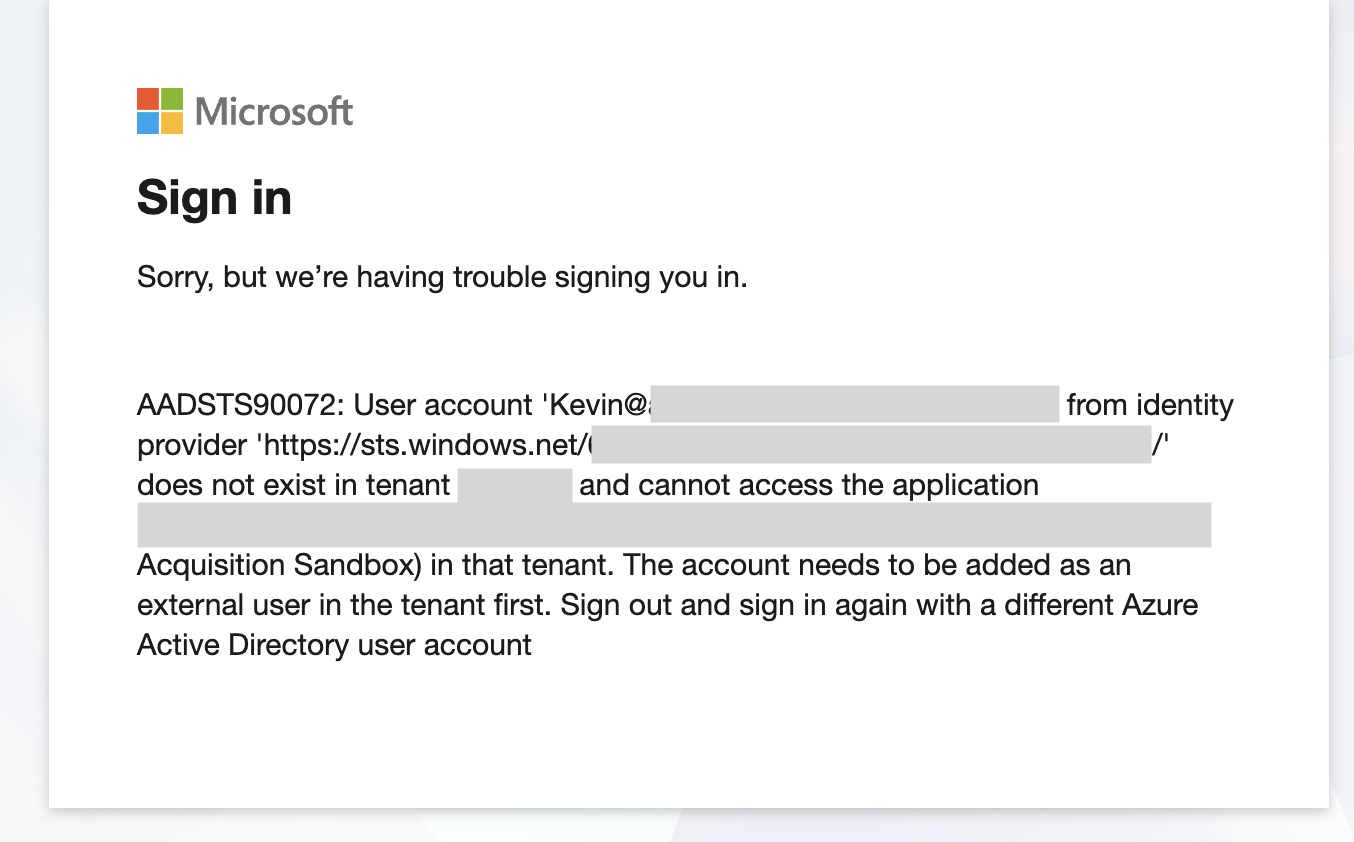Viewport: 1354px width, 842px height.
Task: Click the "does not exist in tenant" text
Action: coord(294,485)
